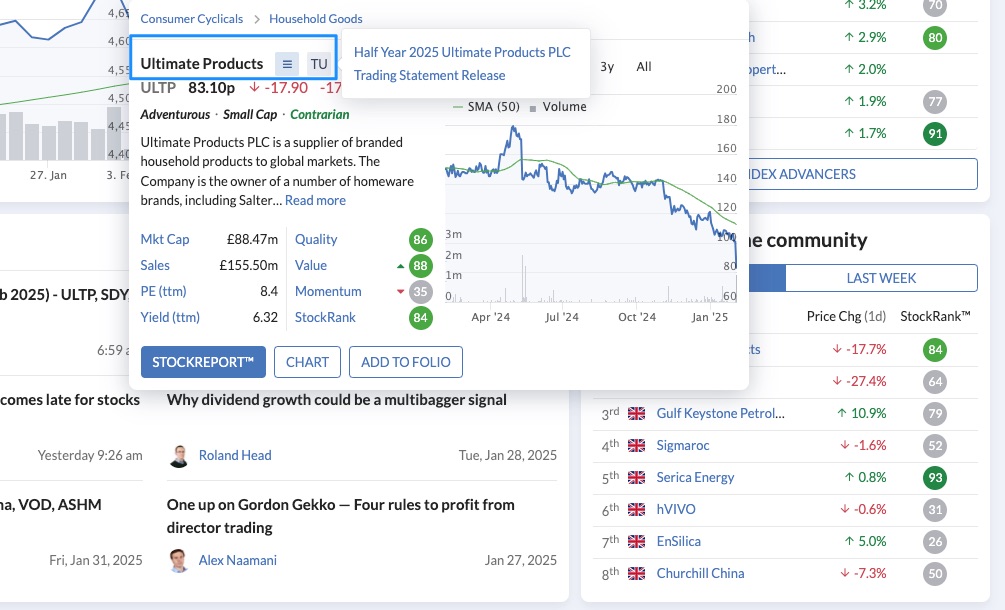Click the UK flag beside Gulf Keystone Petrol
Image resolution: width=1005 pixels, height=610 pixels.
tap(636, 413)
